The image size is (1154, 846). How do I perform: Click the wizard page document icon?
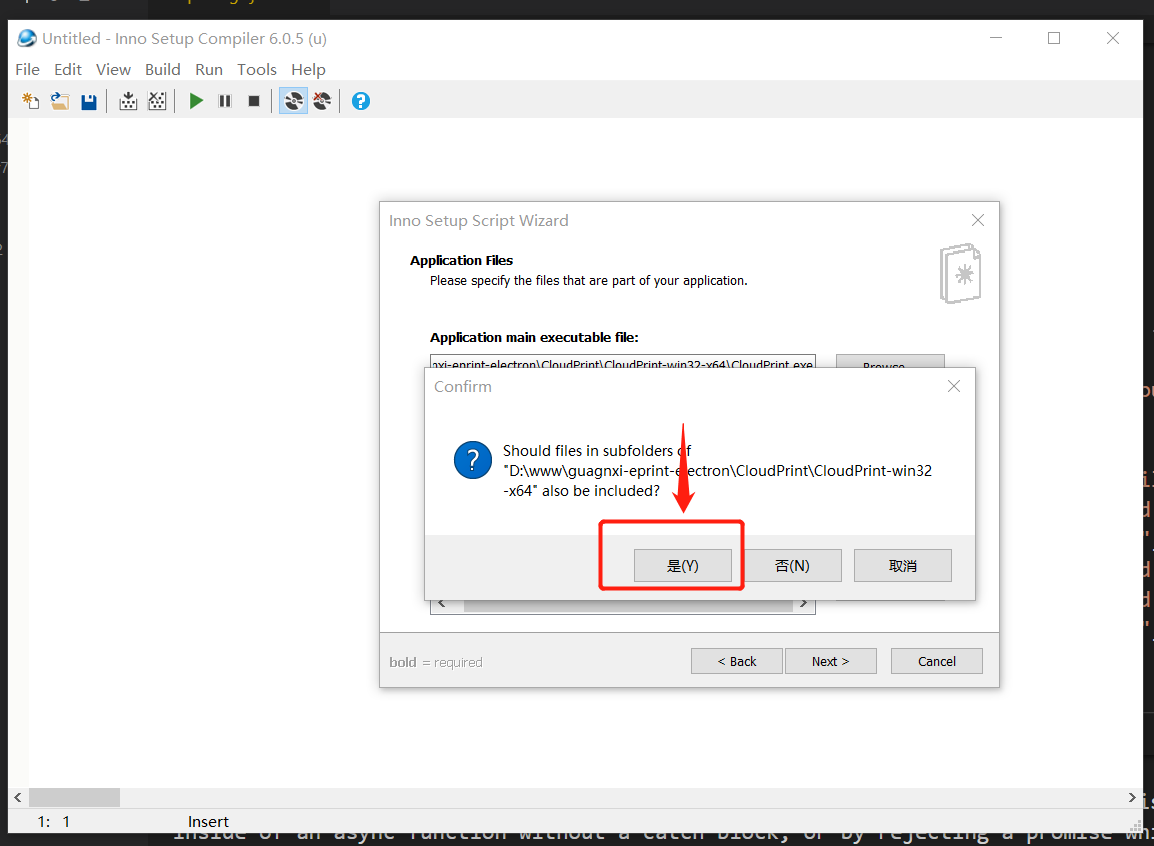coord(960,274)
